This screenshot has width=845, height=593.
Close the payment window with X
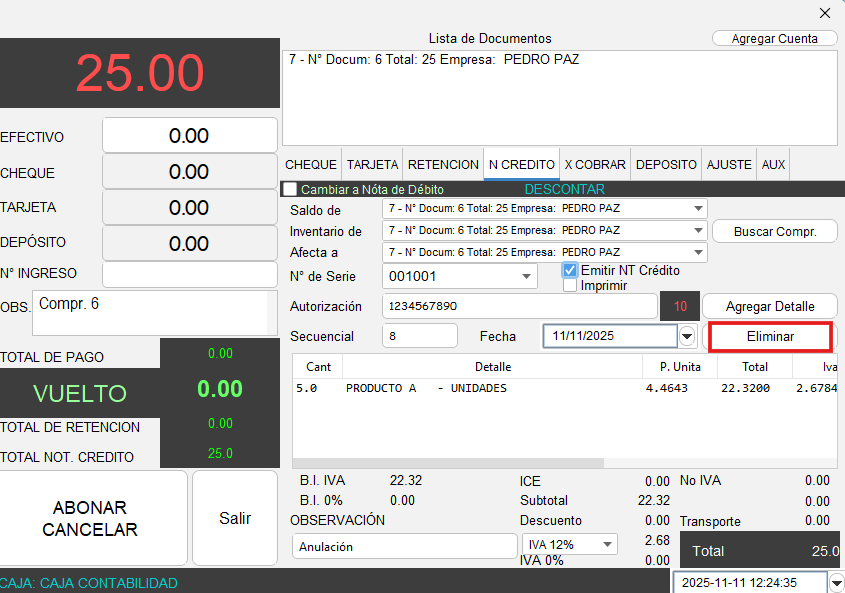click(x=824, y=13)
